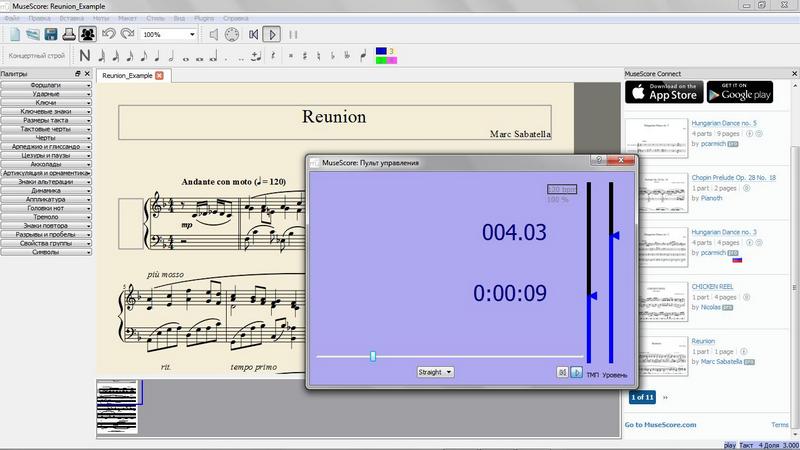Switch to voice 1 blue button
The height and width of the screenshot is (450, 800).
pyautogui.click(x=381, y=51)
